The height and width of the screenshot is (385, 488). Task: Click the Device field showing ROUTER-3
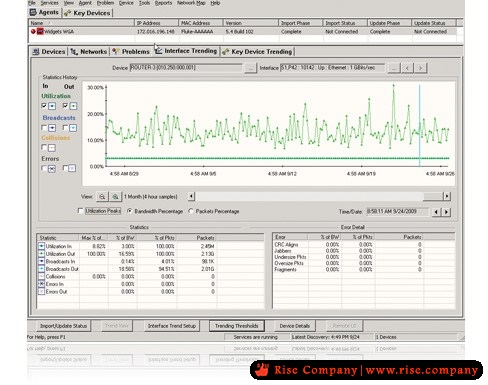coord(186,68)
